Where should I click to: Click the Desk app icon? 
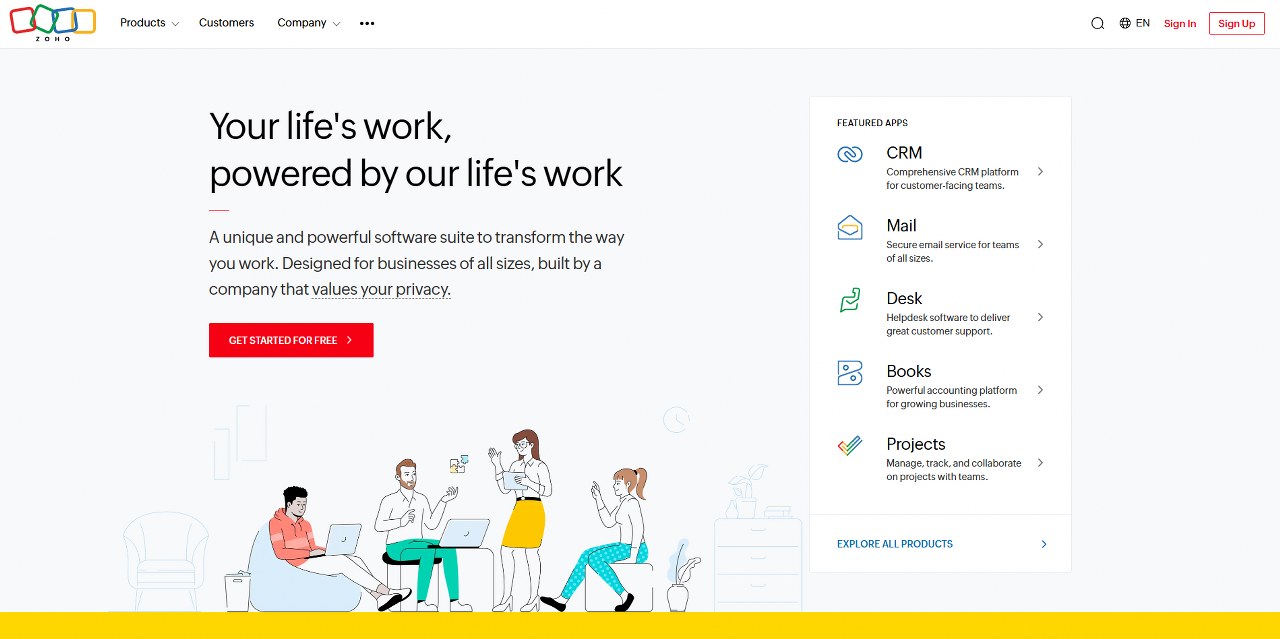850,300
